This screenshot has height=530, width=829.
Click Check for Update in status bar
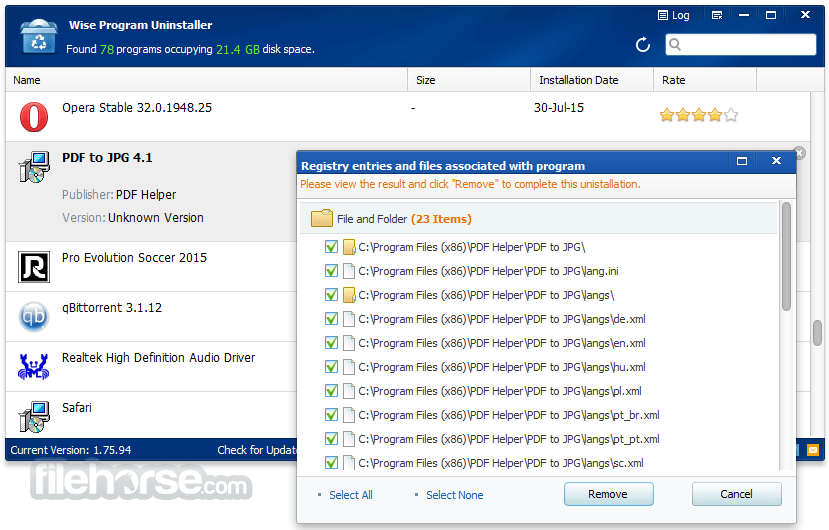point(257,450)
